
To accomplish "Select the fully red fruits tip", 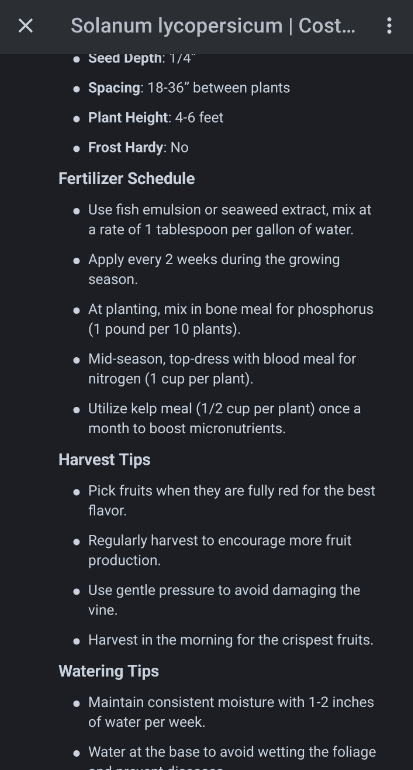I will coord(232,500).
